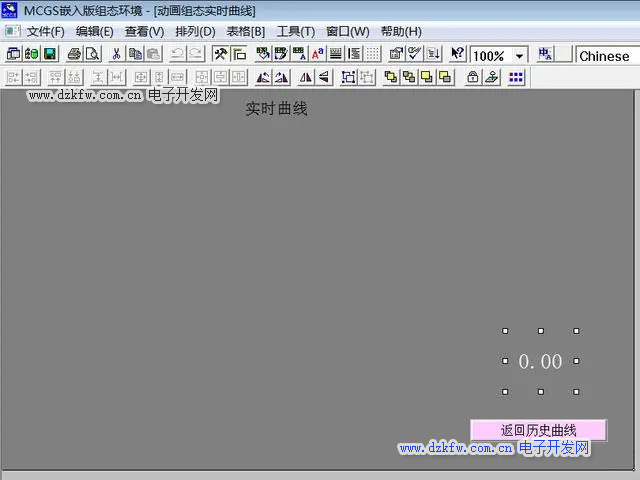Click the 返回历史曲线 button
Viewport: 640px width, 480px height.
(538, 430)
